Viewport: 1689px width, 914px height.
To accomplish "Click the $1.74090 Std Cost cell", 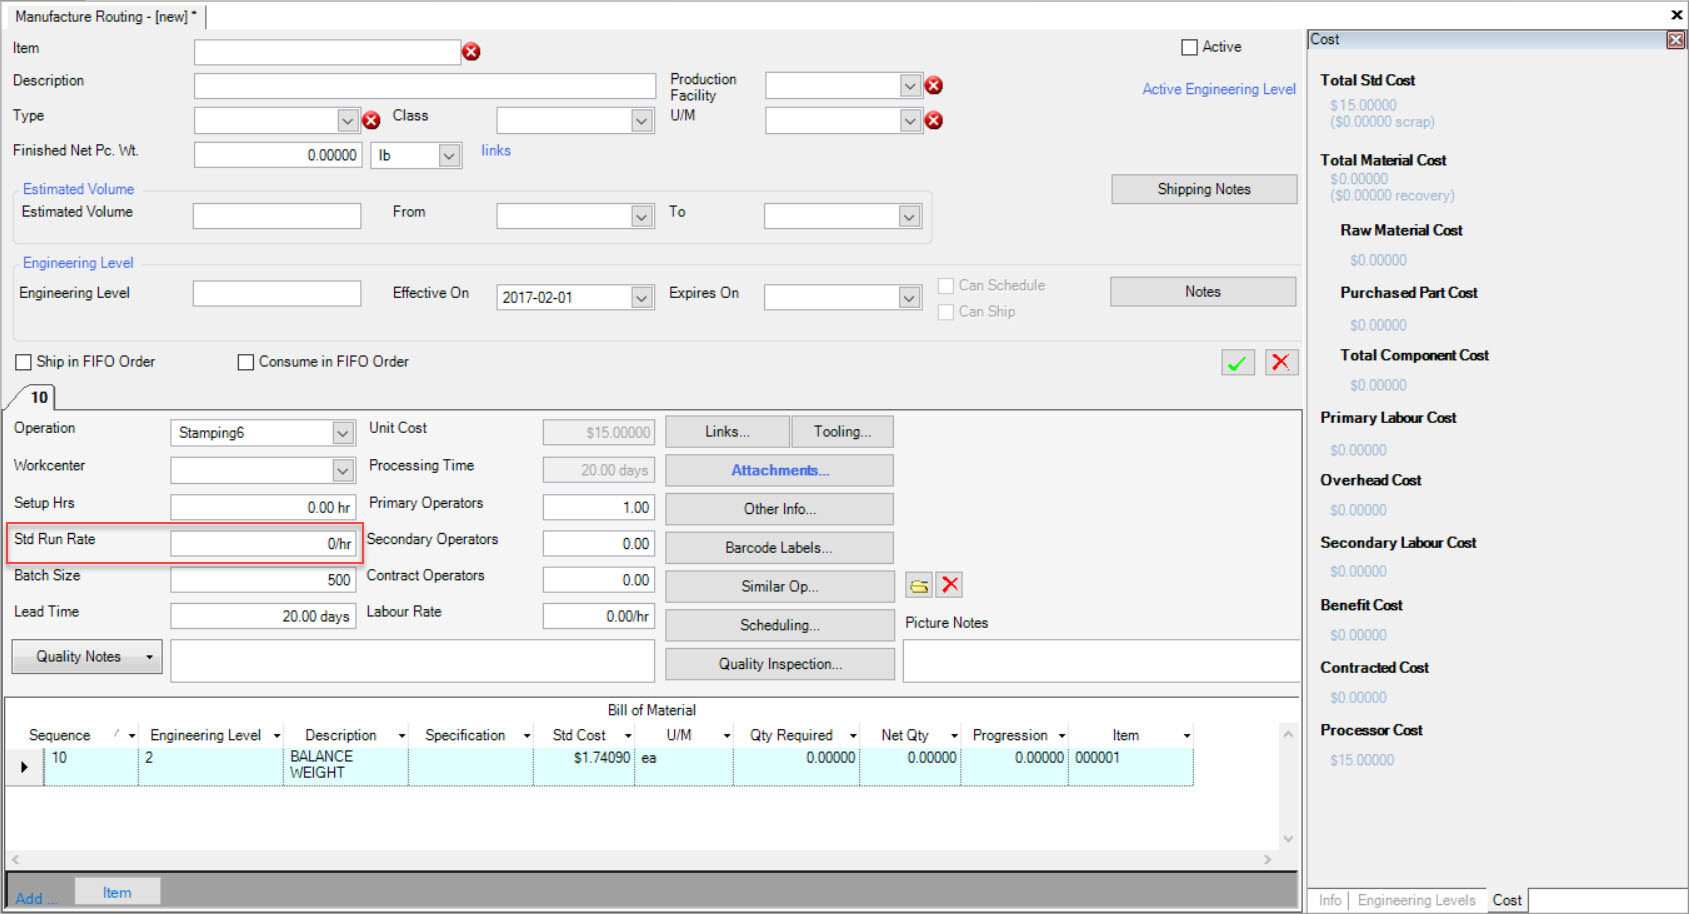I will tap(583, 766).
